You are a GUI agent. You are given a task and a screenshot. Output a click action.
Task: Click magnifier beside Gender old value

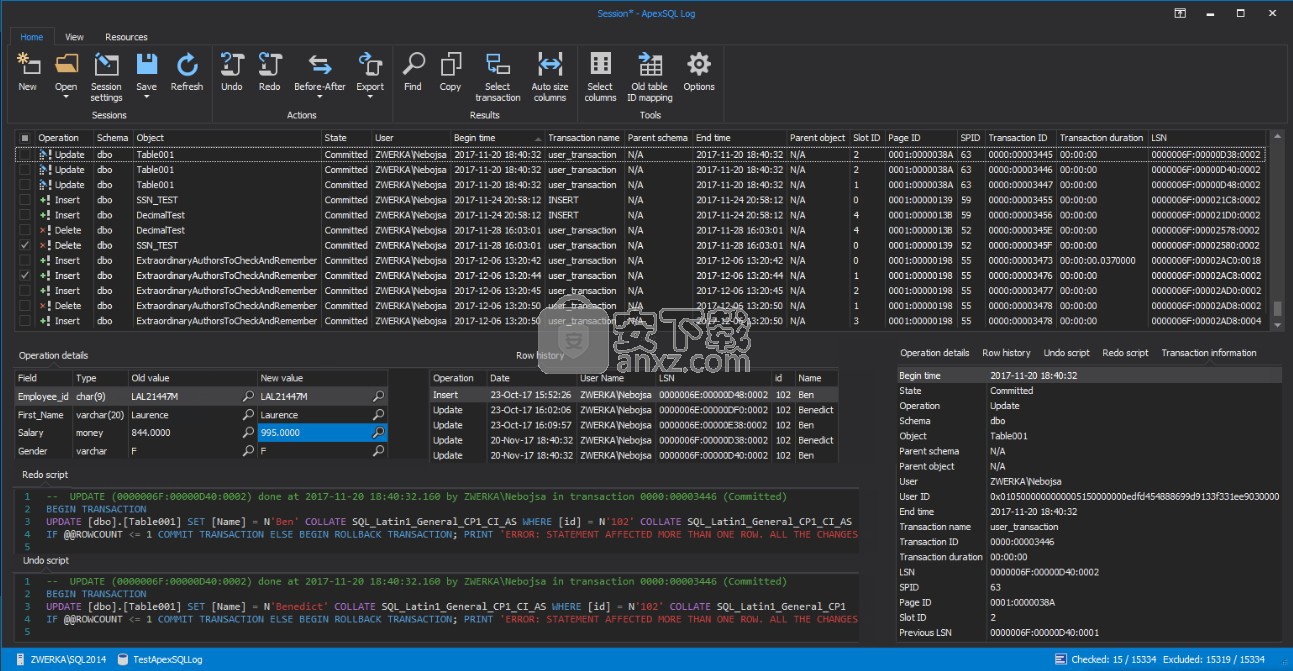click(x=248, y=451)
